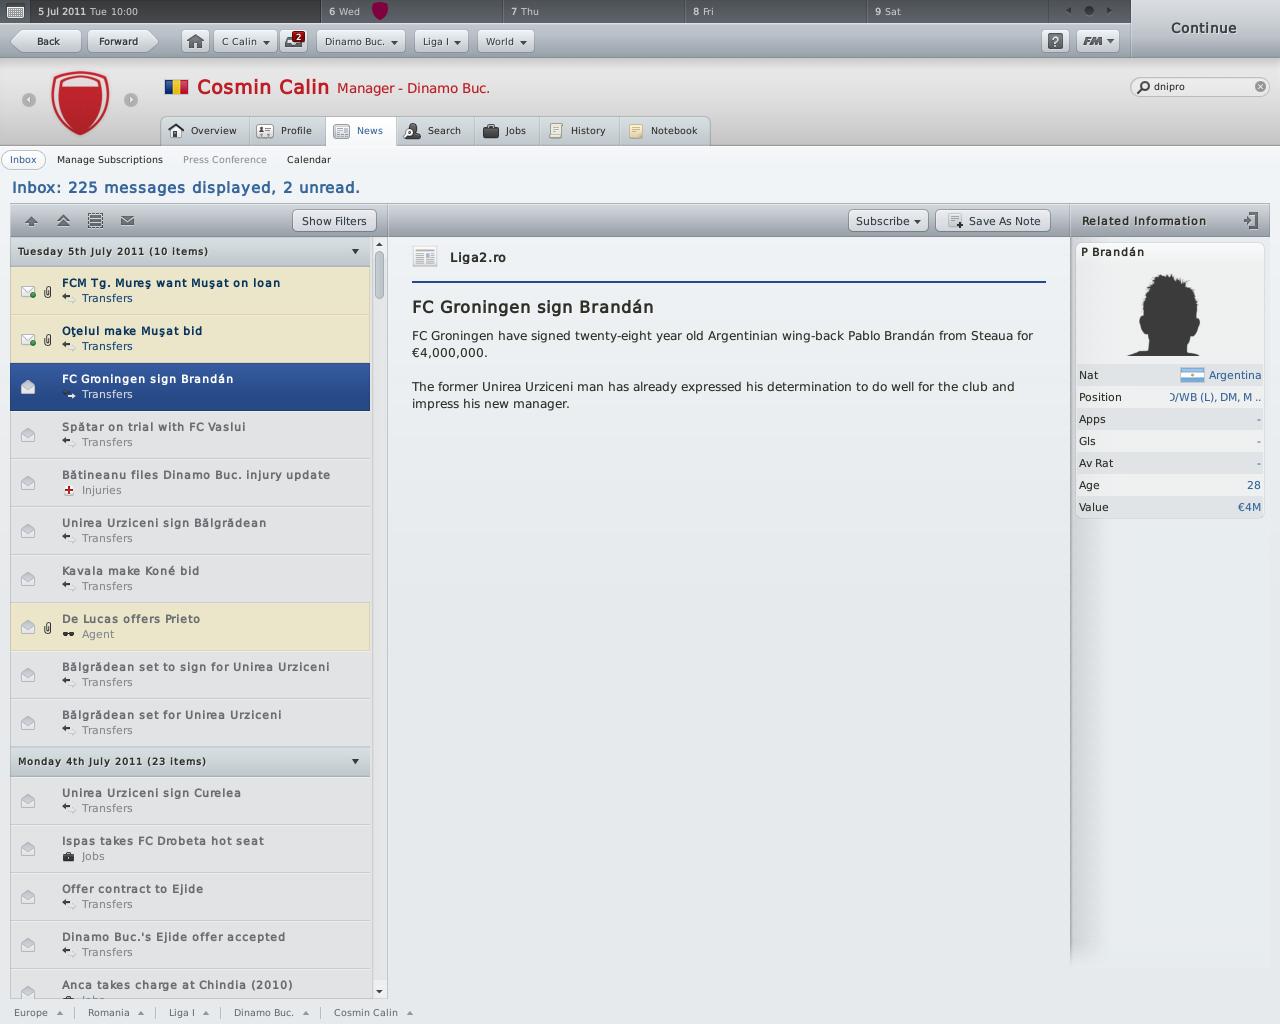Screen dimensions: 1280x1024
Task: Click the home icon in the toolbar
Action: 195,41
